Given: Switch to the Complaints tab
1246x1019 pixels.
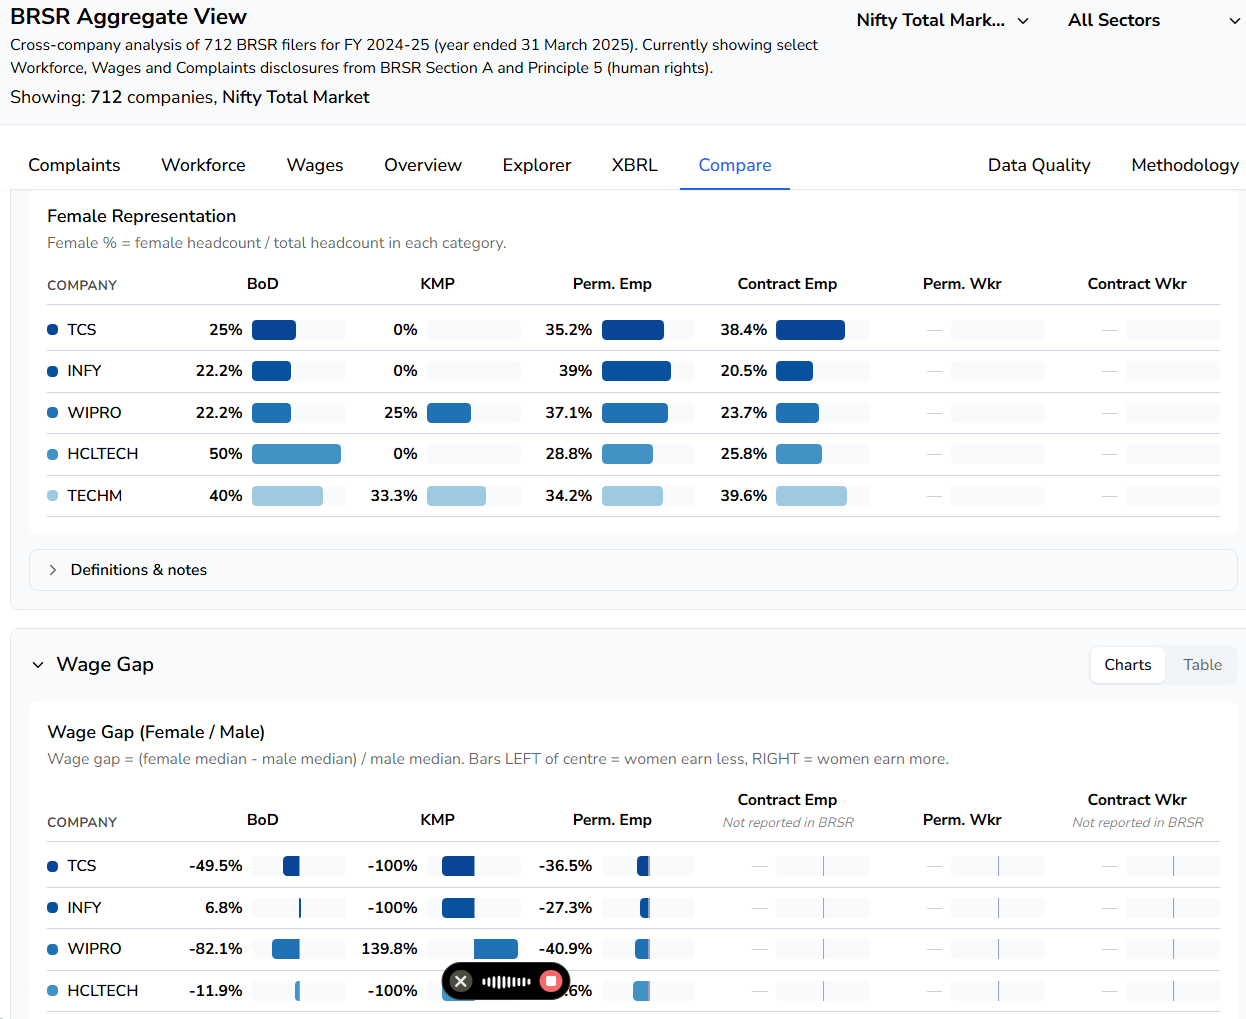Looking at the screenshot, I should [74, 165].
